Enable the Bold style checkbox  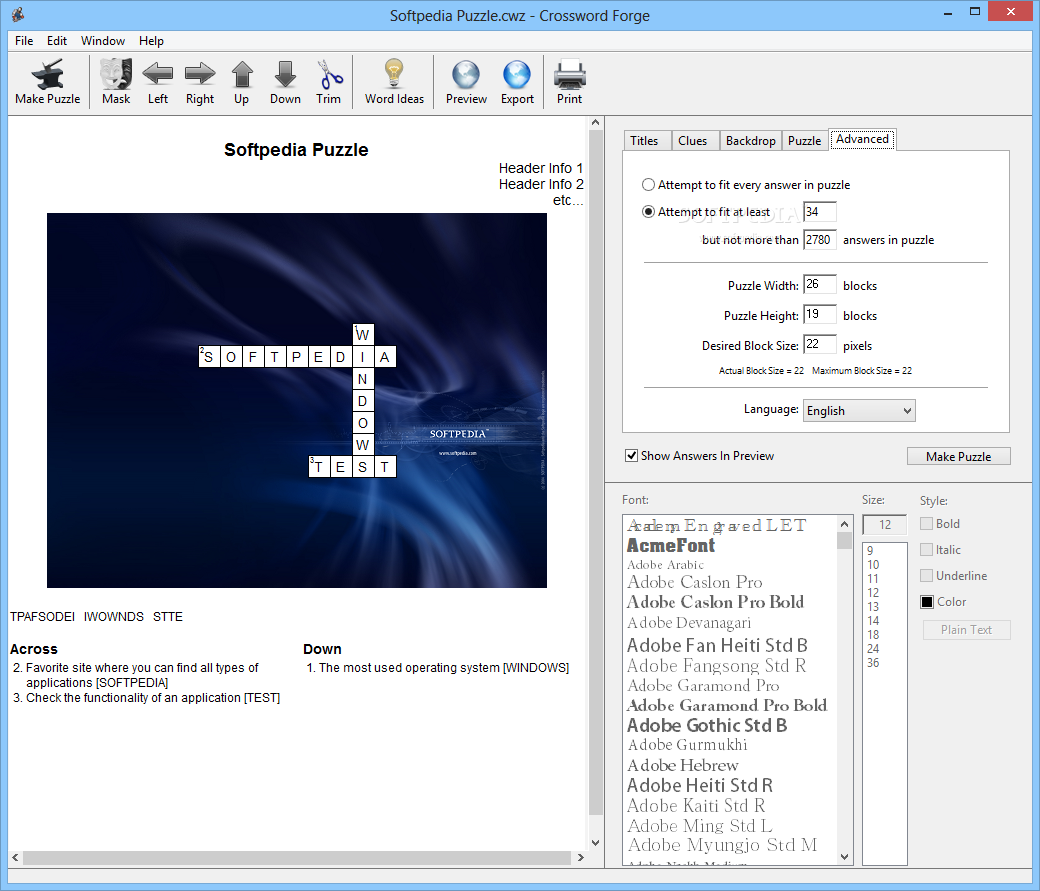pos(927,523)
